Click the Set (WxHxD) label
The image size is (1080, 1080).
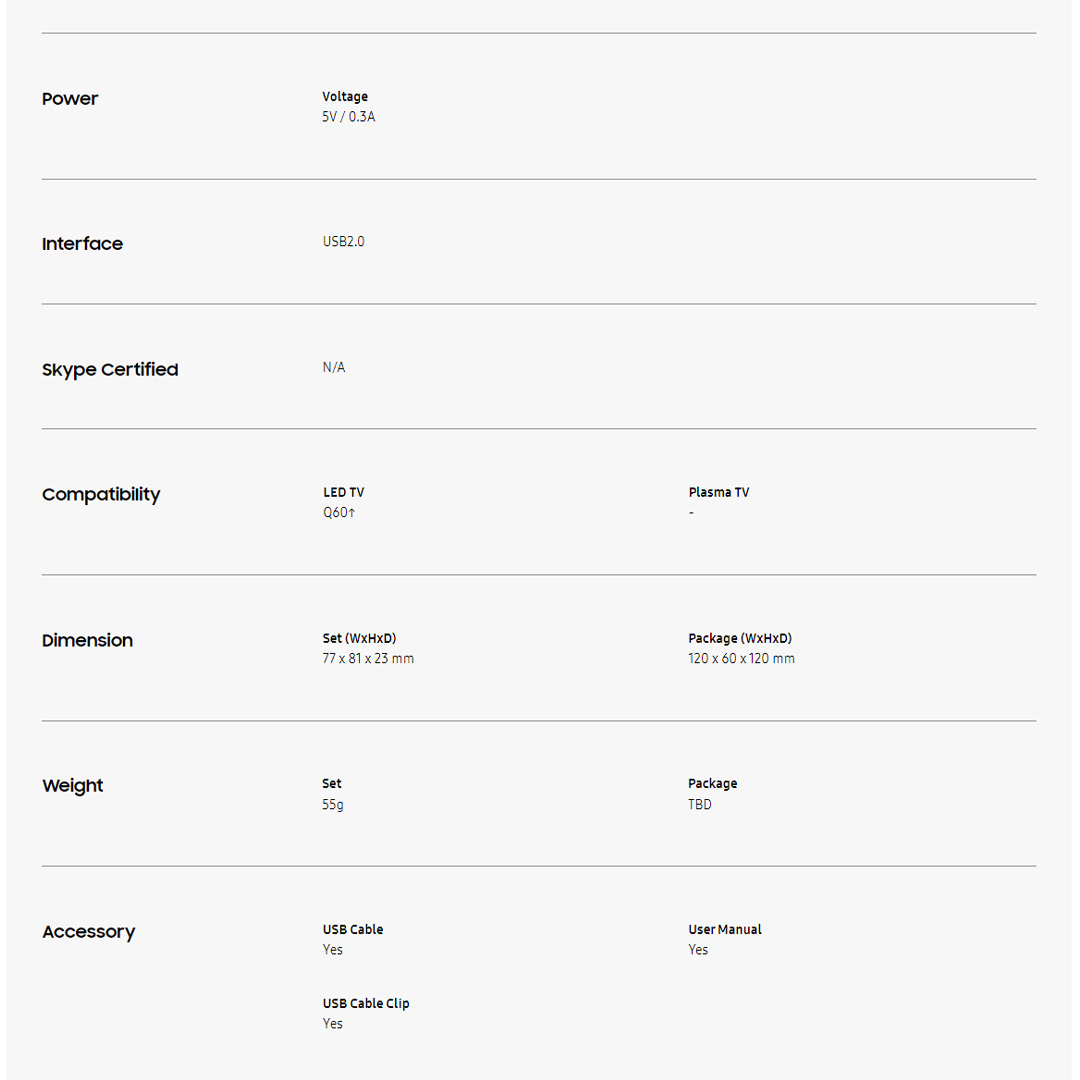[359, 639]
